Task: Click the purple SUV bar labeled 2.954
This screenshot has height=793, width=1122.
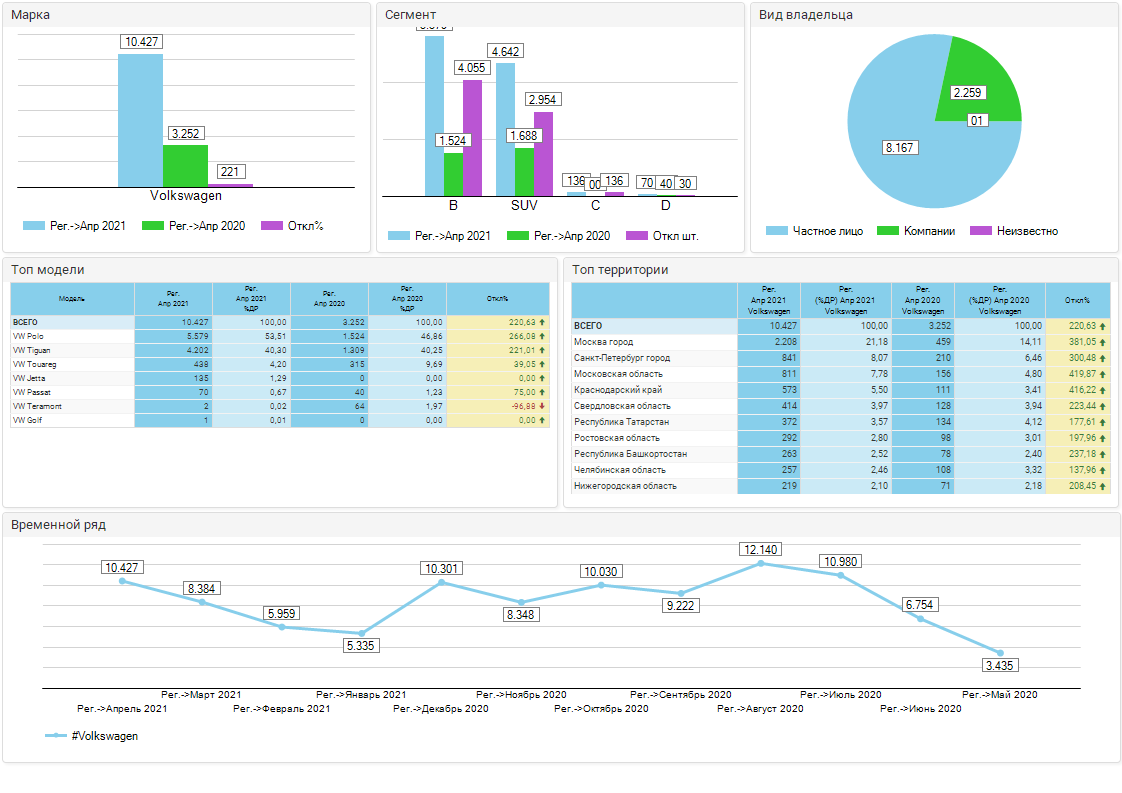Action: click(543, 153)
